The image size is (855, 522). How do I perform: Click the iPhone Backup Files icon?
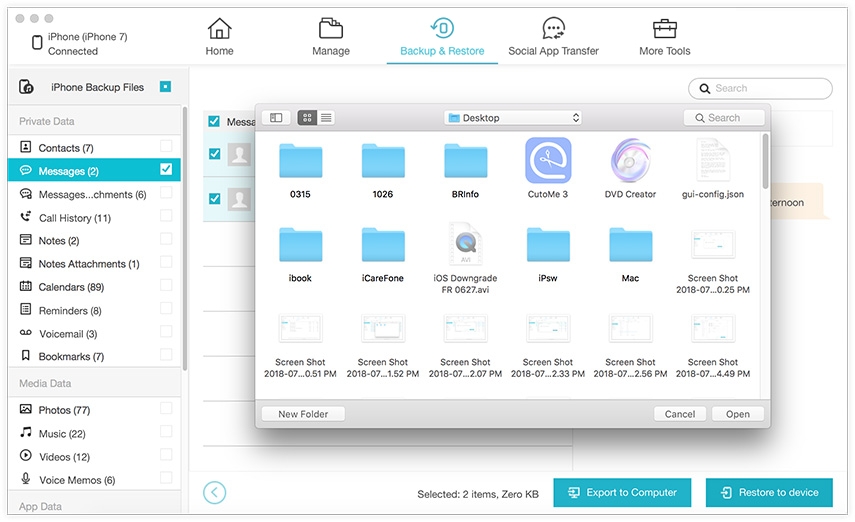click(x=26, y=87)
